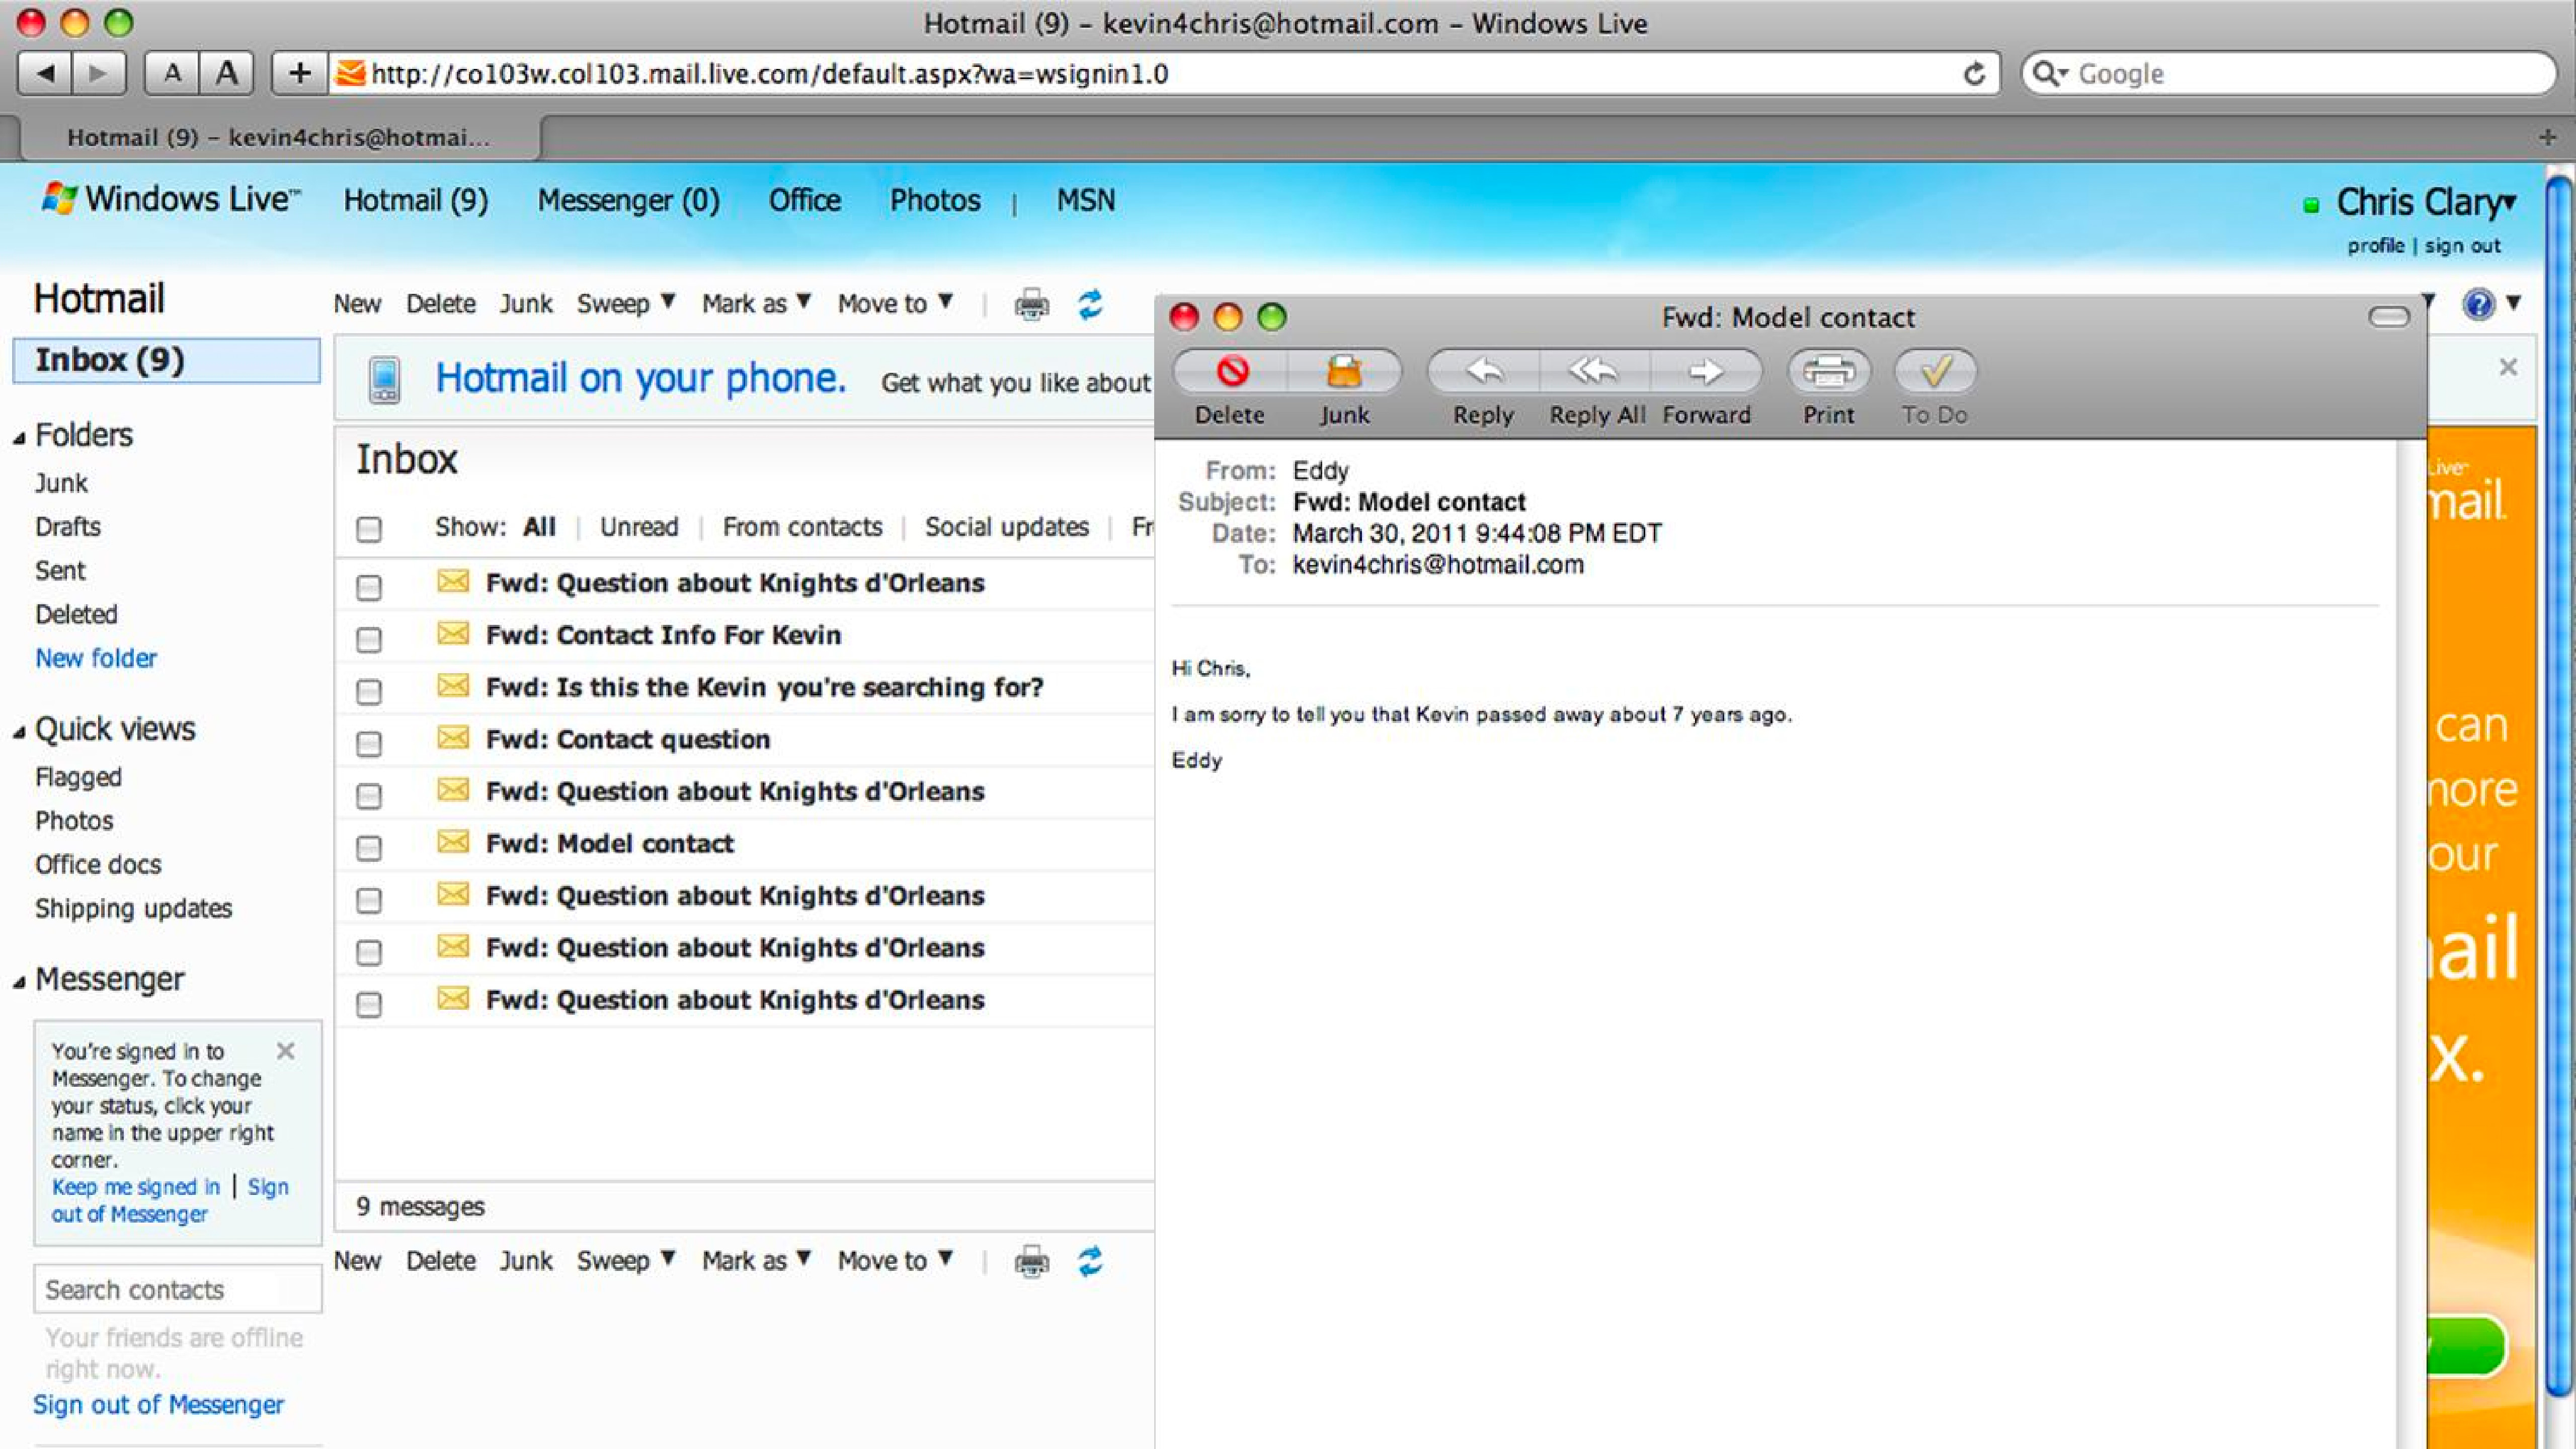Click the Search contacts field

[x=178, y=1289]
